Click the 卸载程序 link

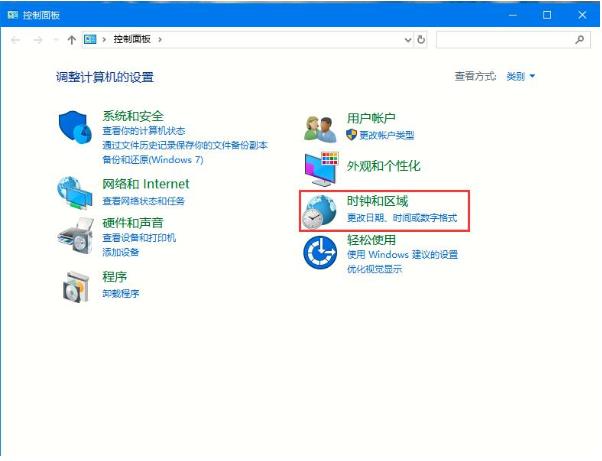pos(121,294)
